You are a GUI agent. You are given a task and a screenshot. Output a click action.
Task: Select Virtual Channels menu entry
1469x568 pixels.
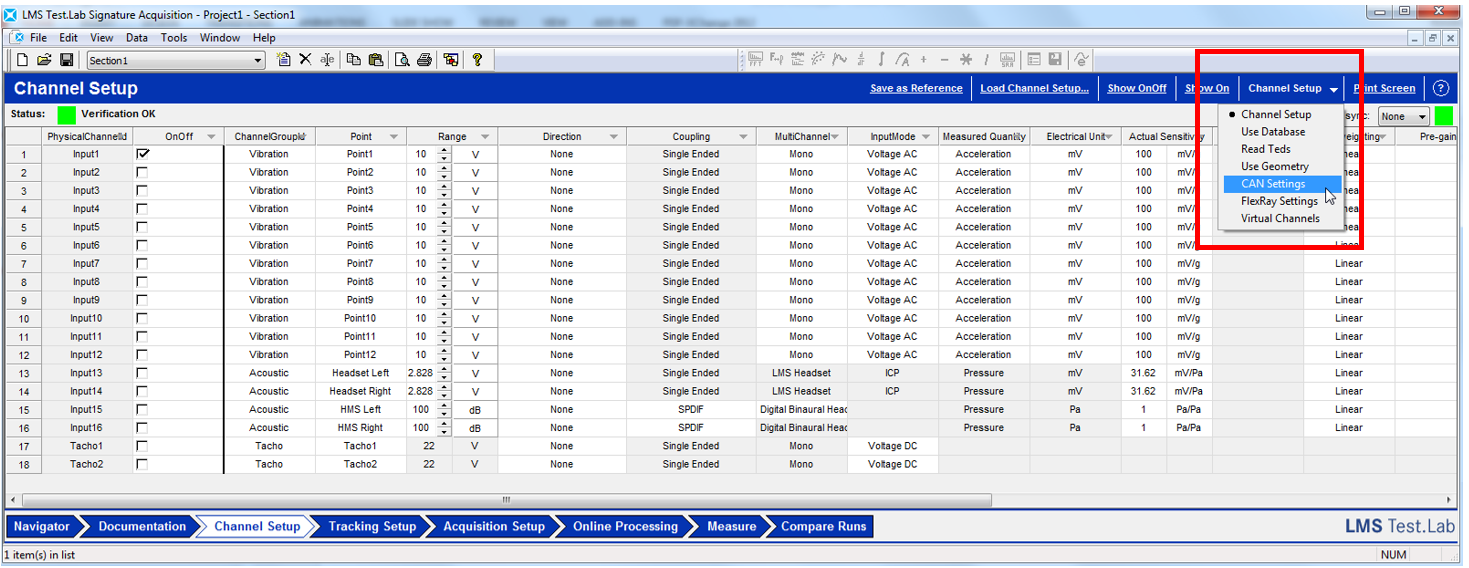coord(1280,218)
